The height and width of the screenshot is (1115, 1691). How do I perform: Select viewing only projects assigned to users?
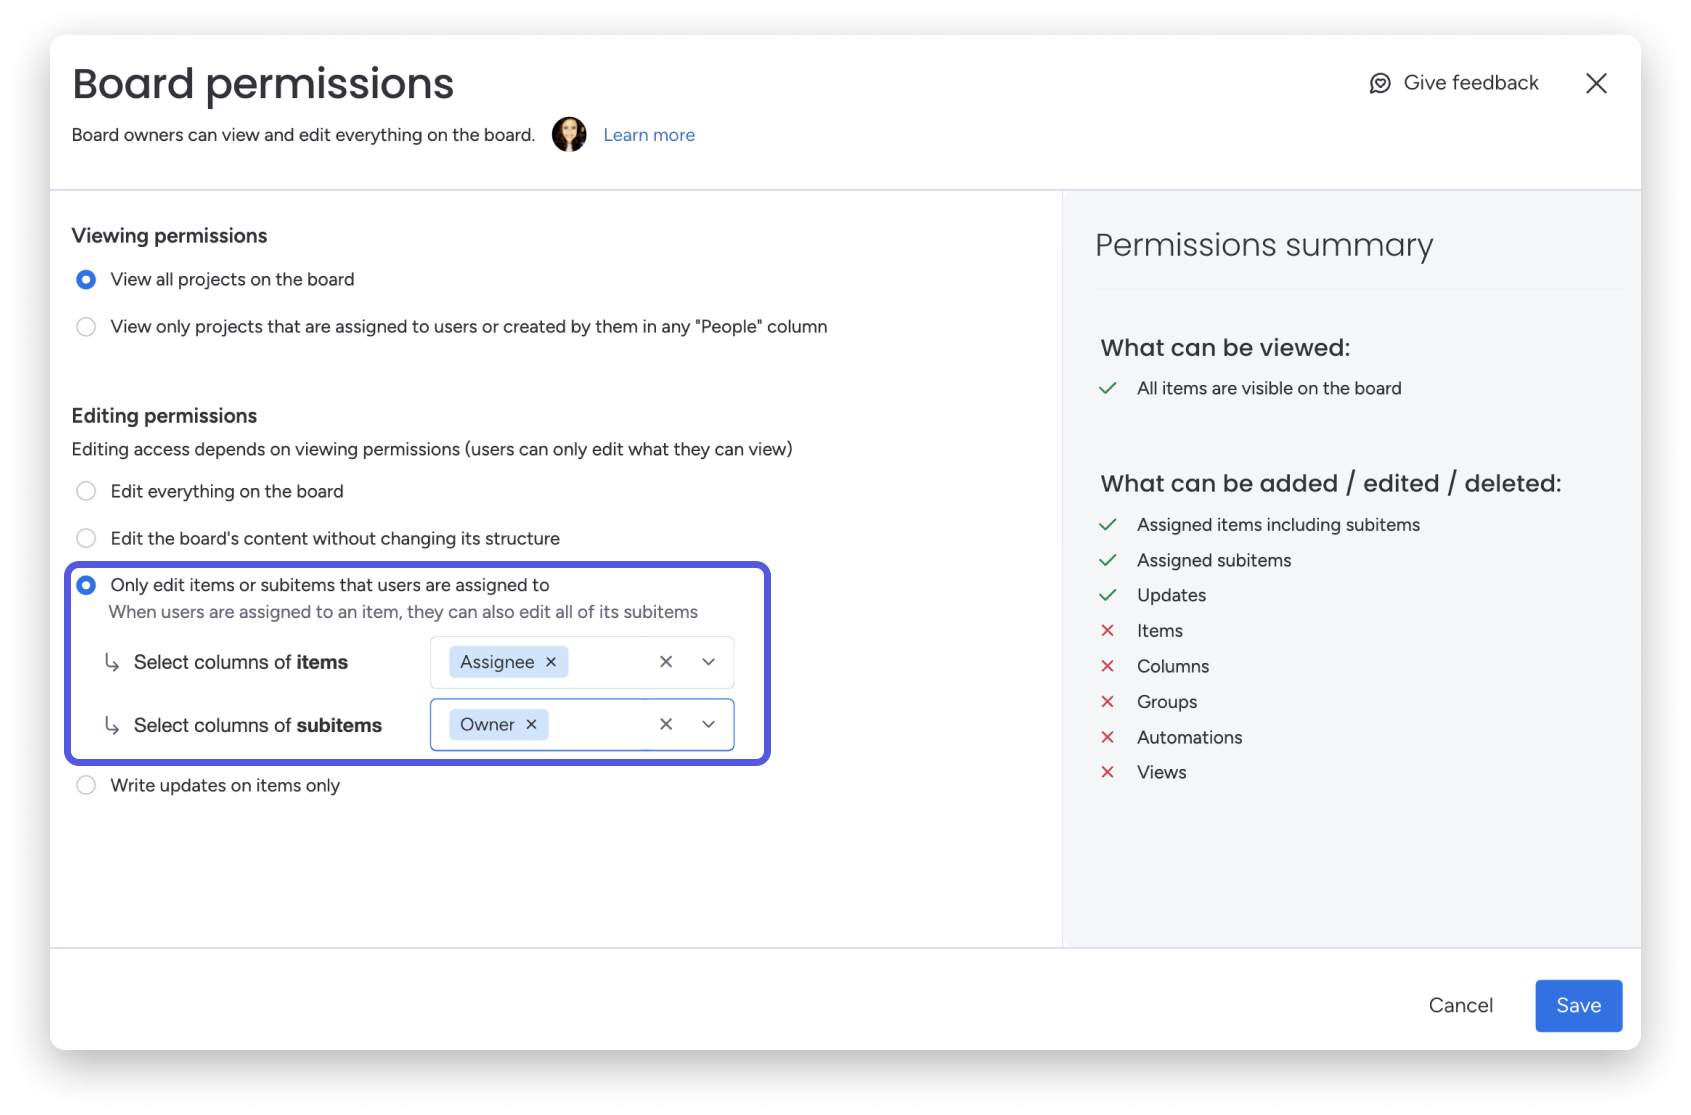(x=85, y=326)
